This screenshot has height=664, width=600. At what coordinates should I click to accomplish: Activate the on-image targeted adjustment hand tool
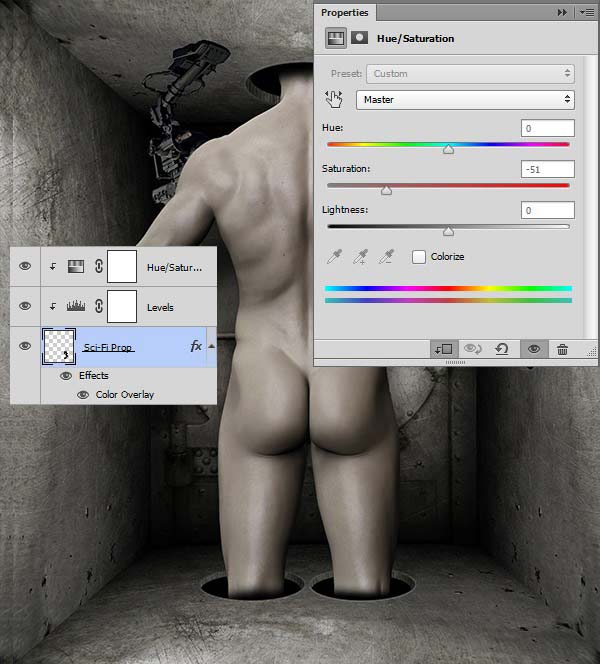[334, 100]
